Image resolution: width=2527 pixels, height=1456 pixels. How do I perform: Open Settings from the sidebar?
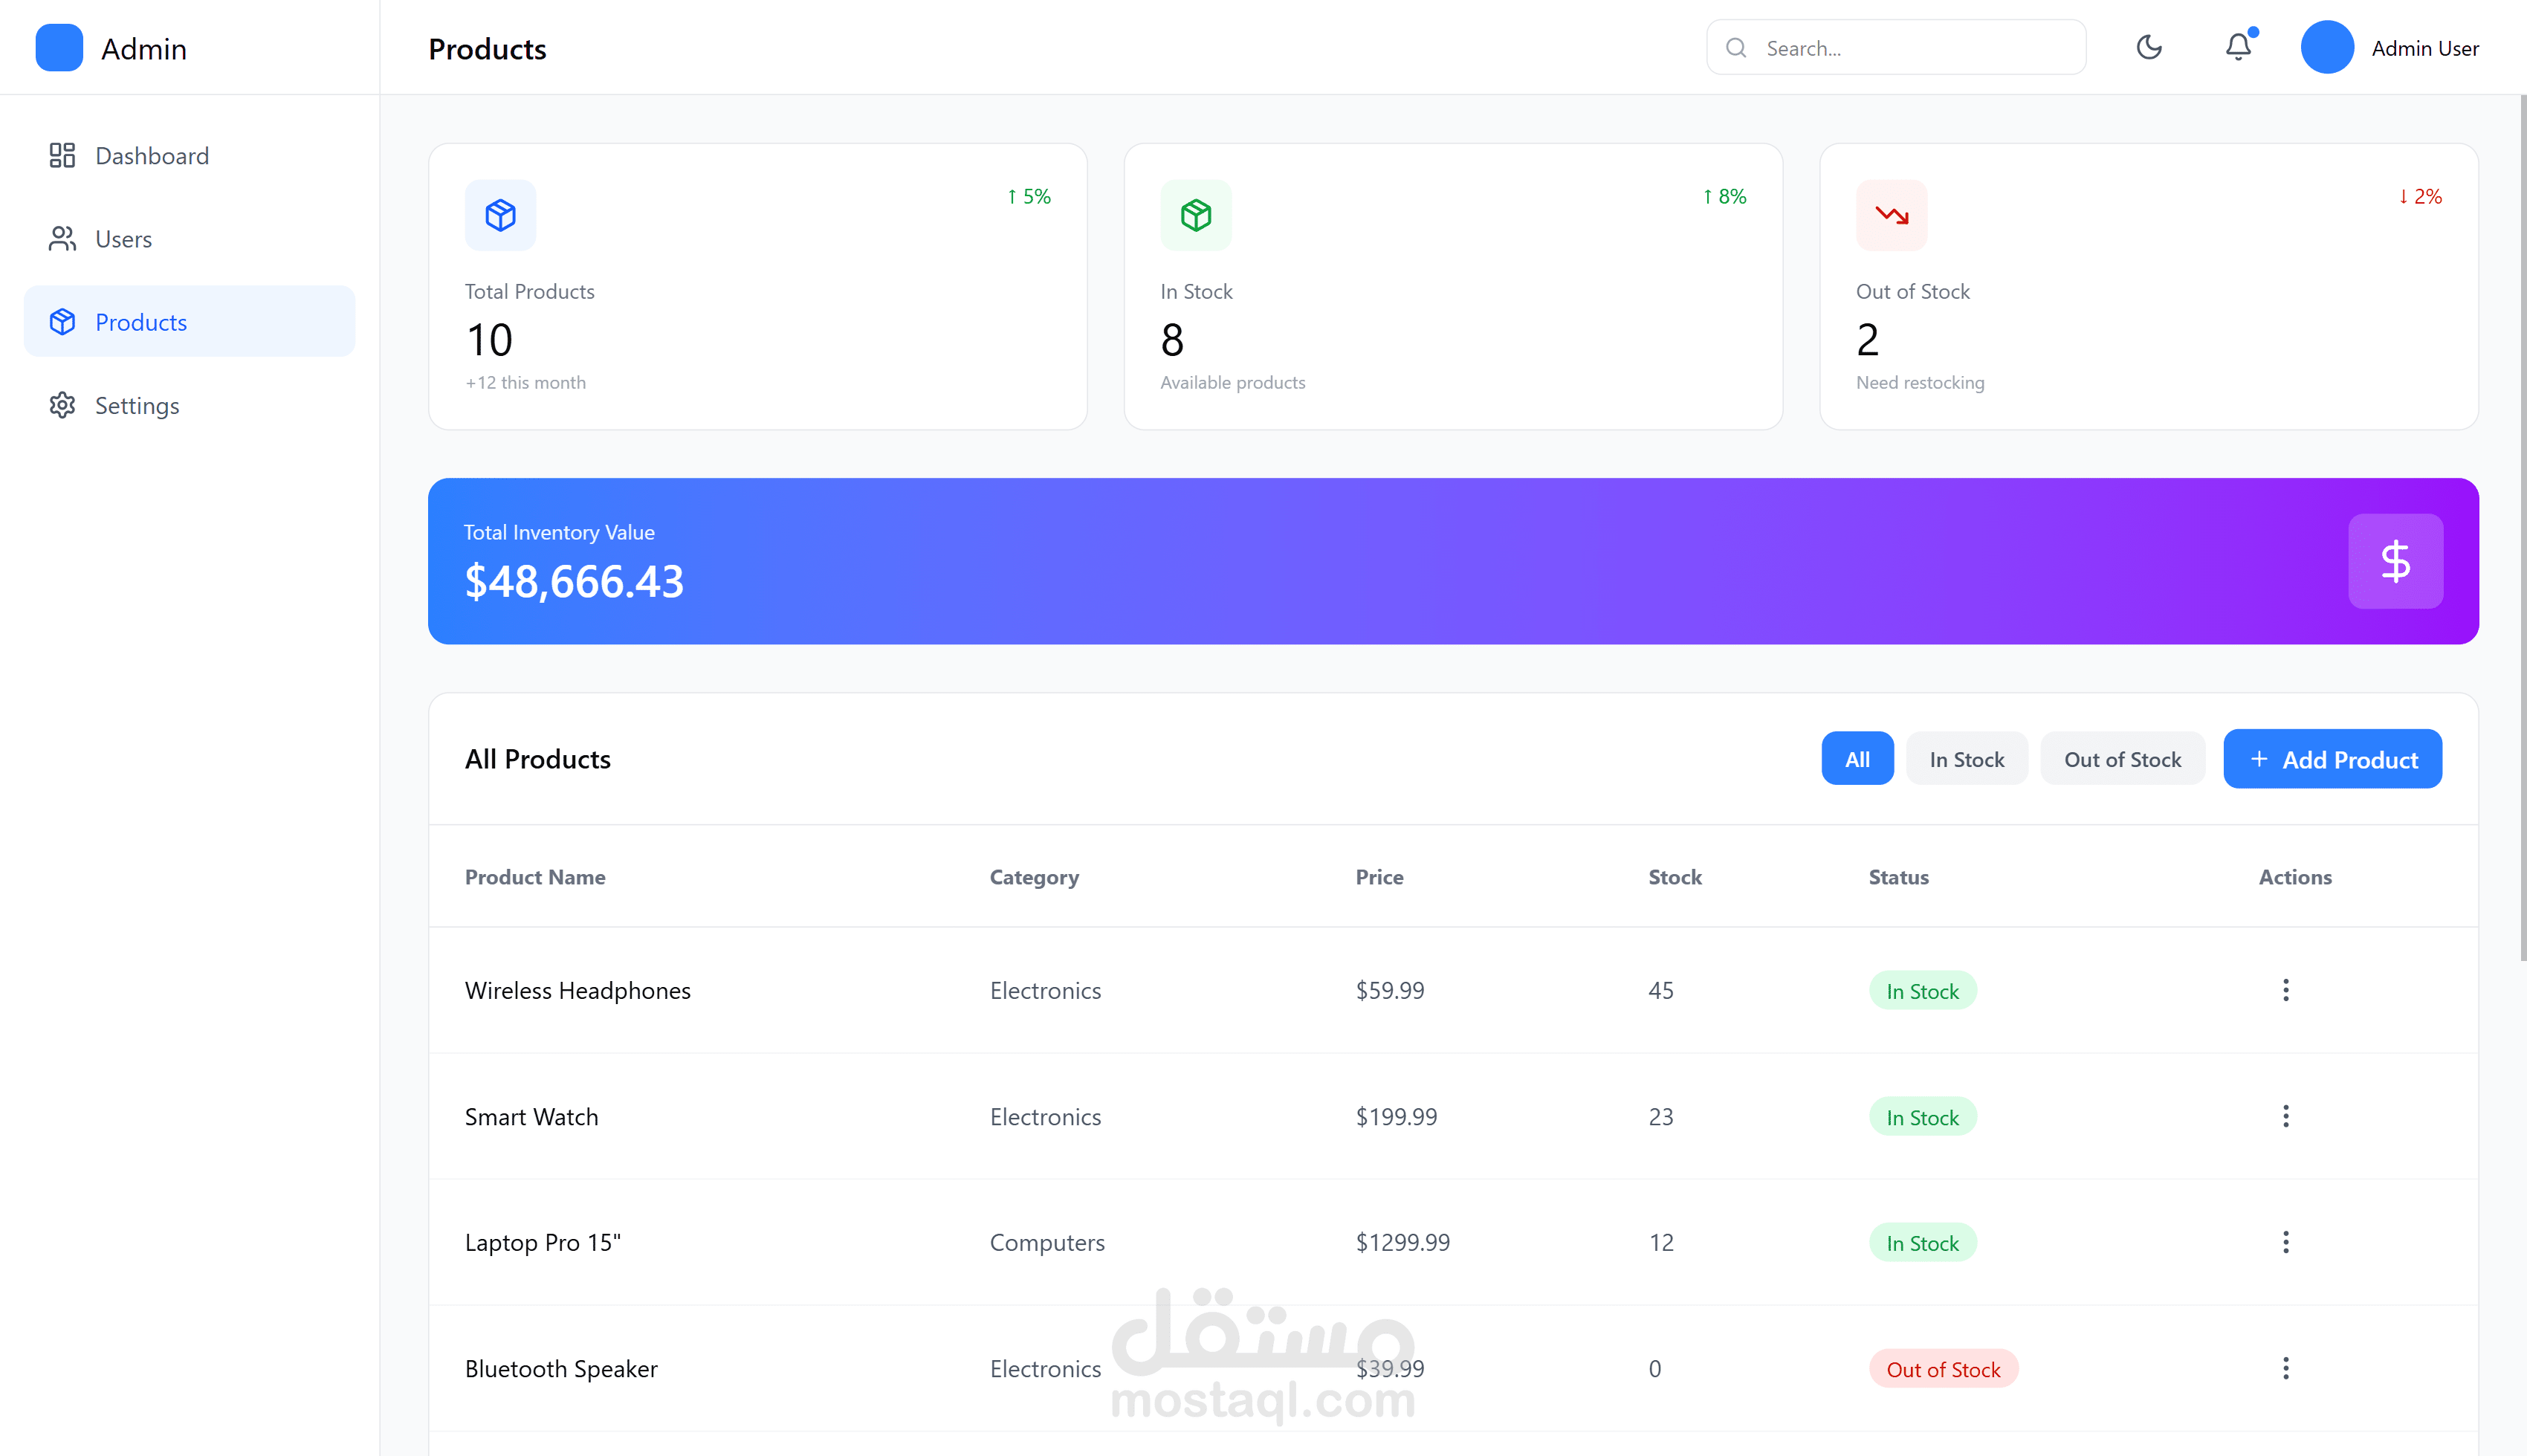coord(136,406)
